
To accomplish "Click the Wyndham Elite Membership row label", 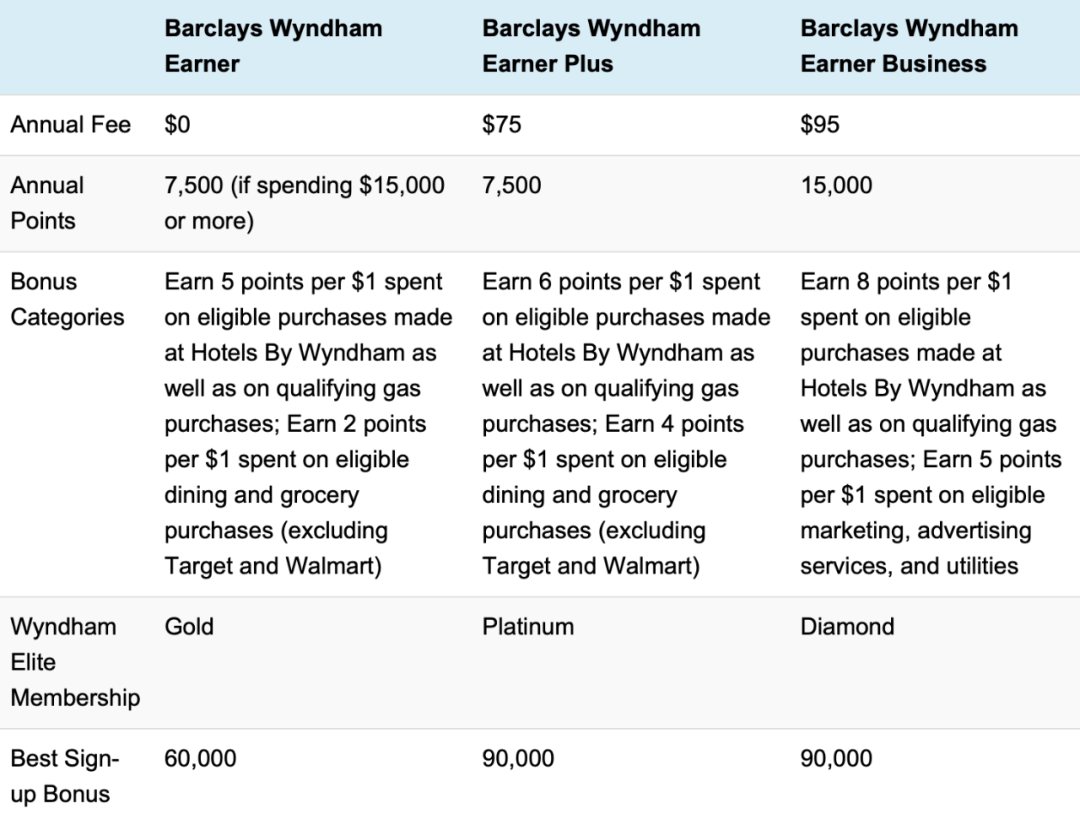I will click(x=75, y=662).
